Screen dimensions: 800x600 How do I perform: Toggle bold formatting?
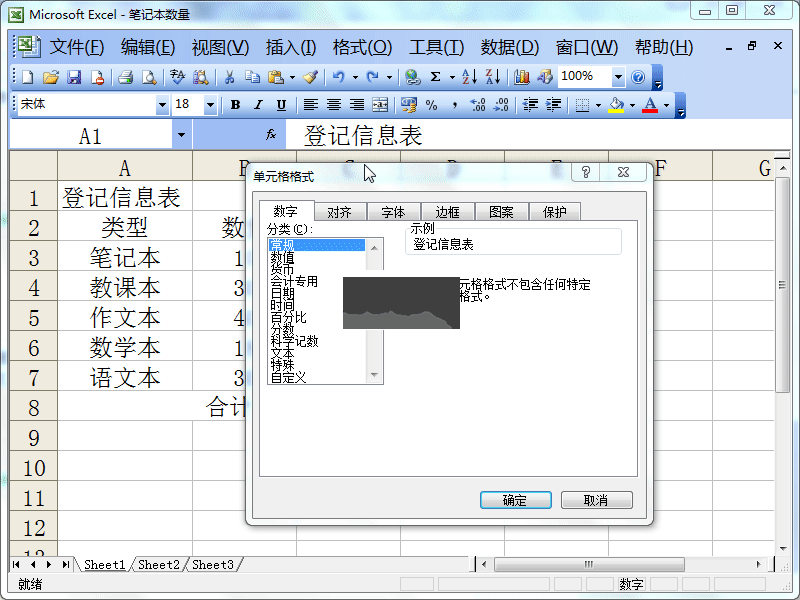tap(235, 104)
